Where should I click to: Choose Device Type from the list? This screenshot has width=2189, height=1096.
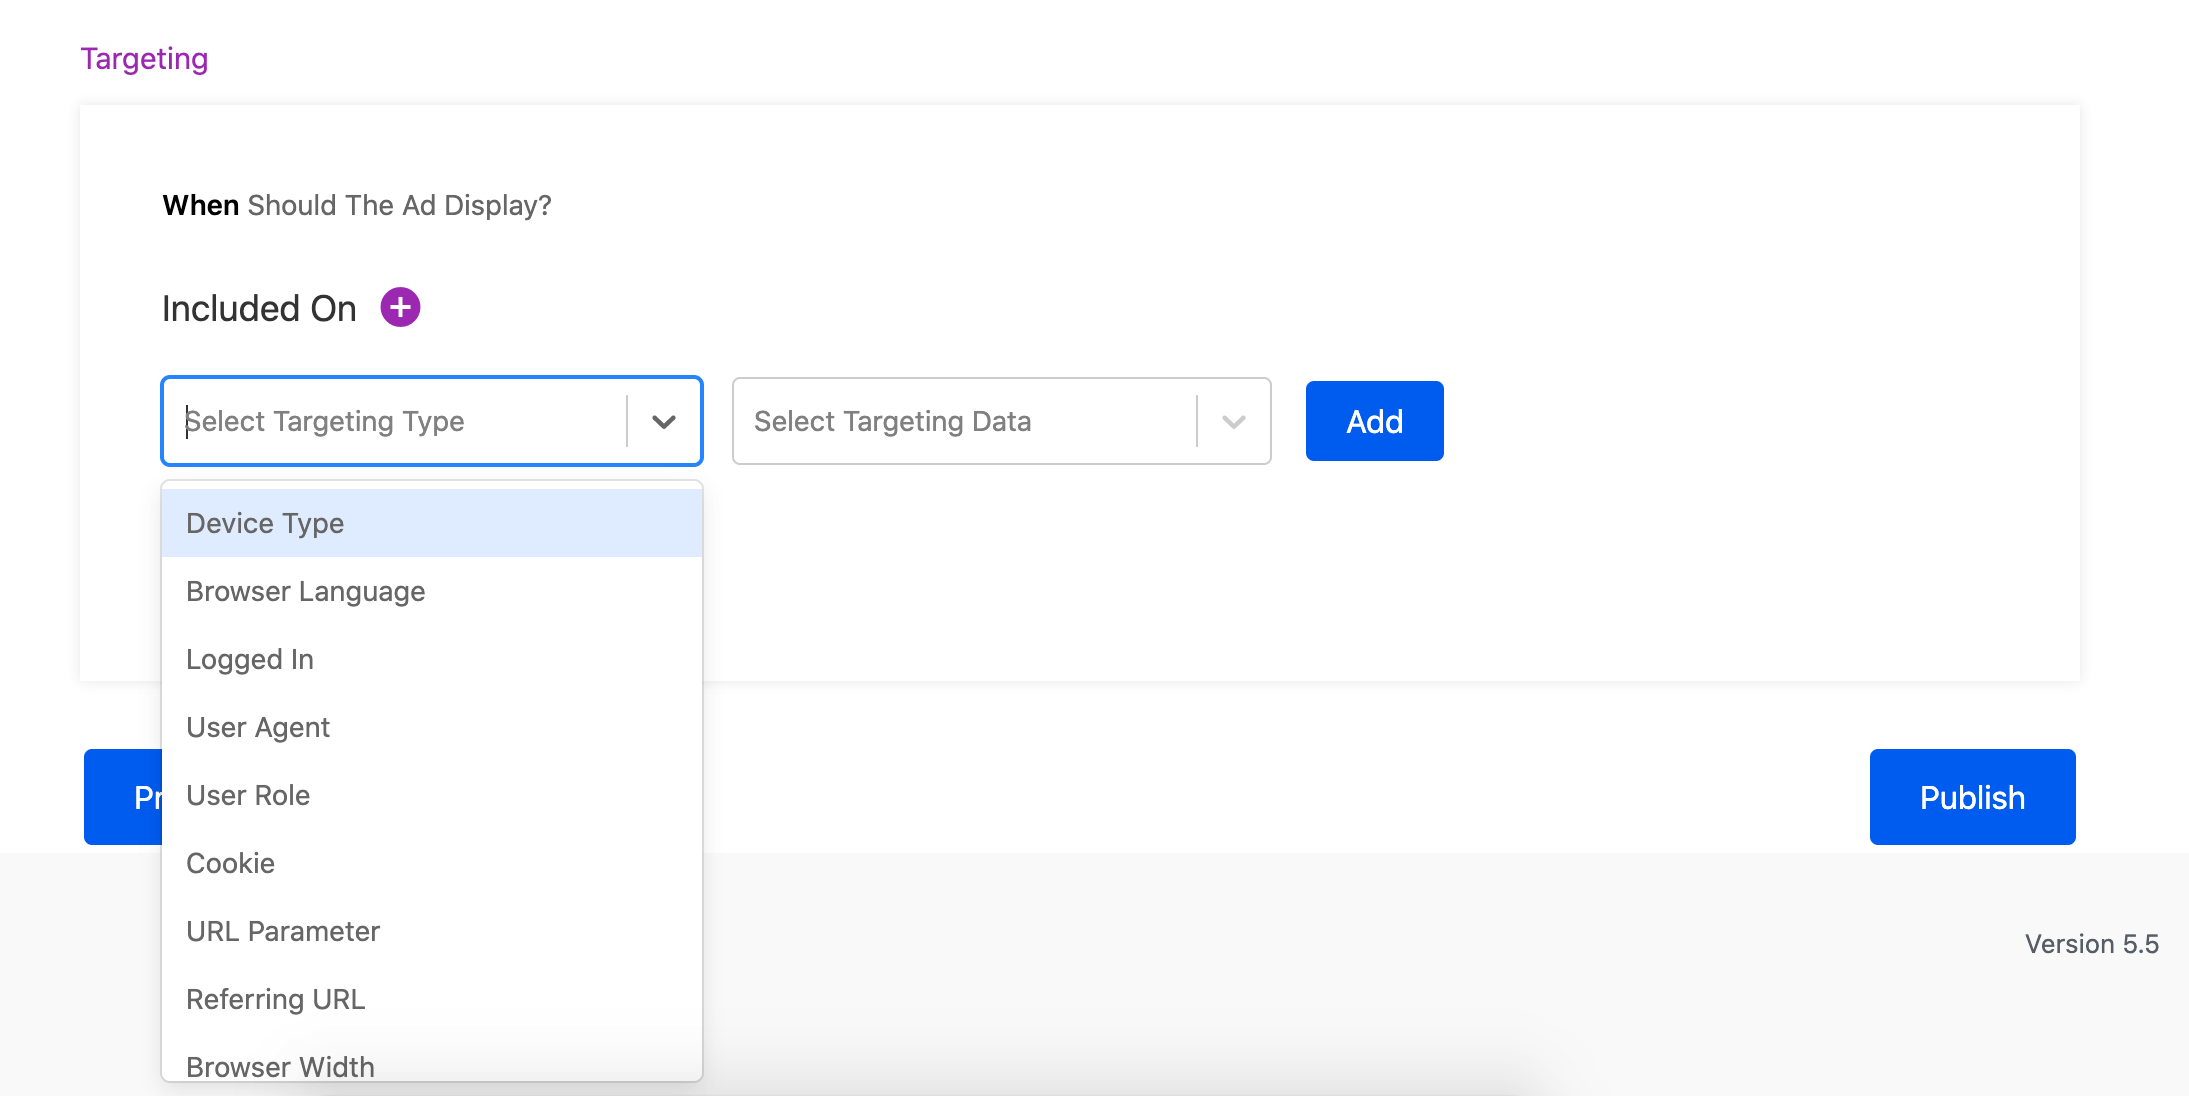[x=265, y=523]
